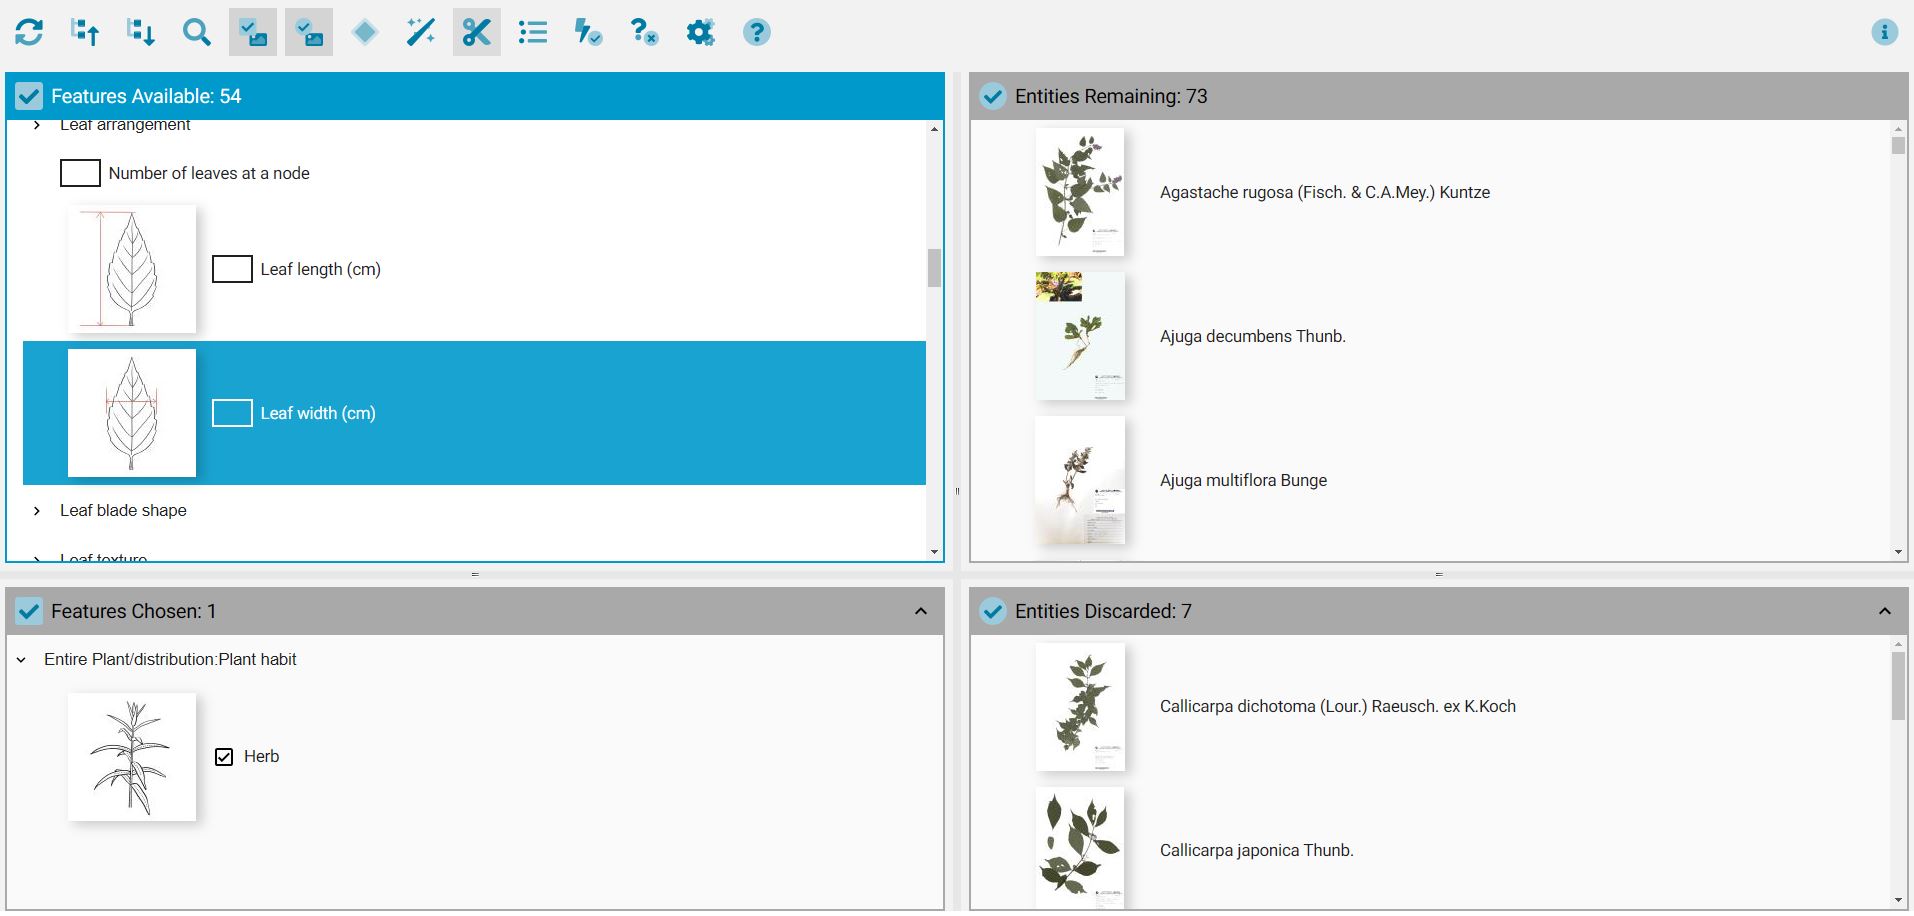This screenshot has width=1914, height=916.
Task: Click the info icon at top right
Action: pos(1885,32)
